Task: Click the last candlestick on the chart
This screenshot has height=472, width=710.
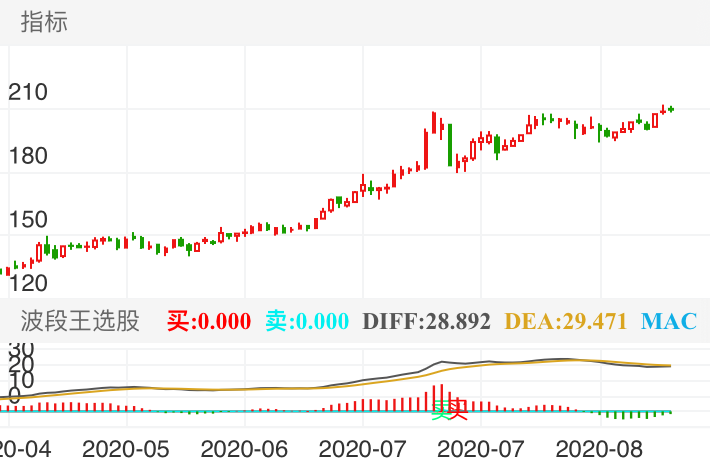Action: tap(671, 108)
